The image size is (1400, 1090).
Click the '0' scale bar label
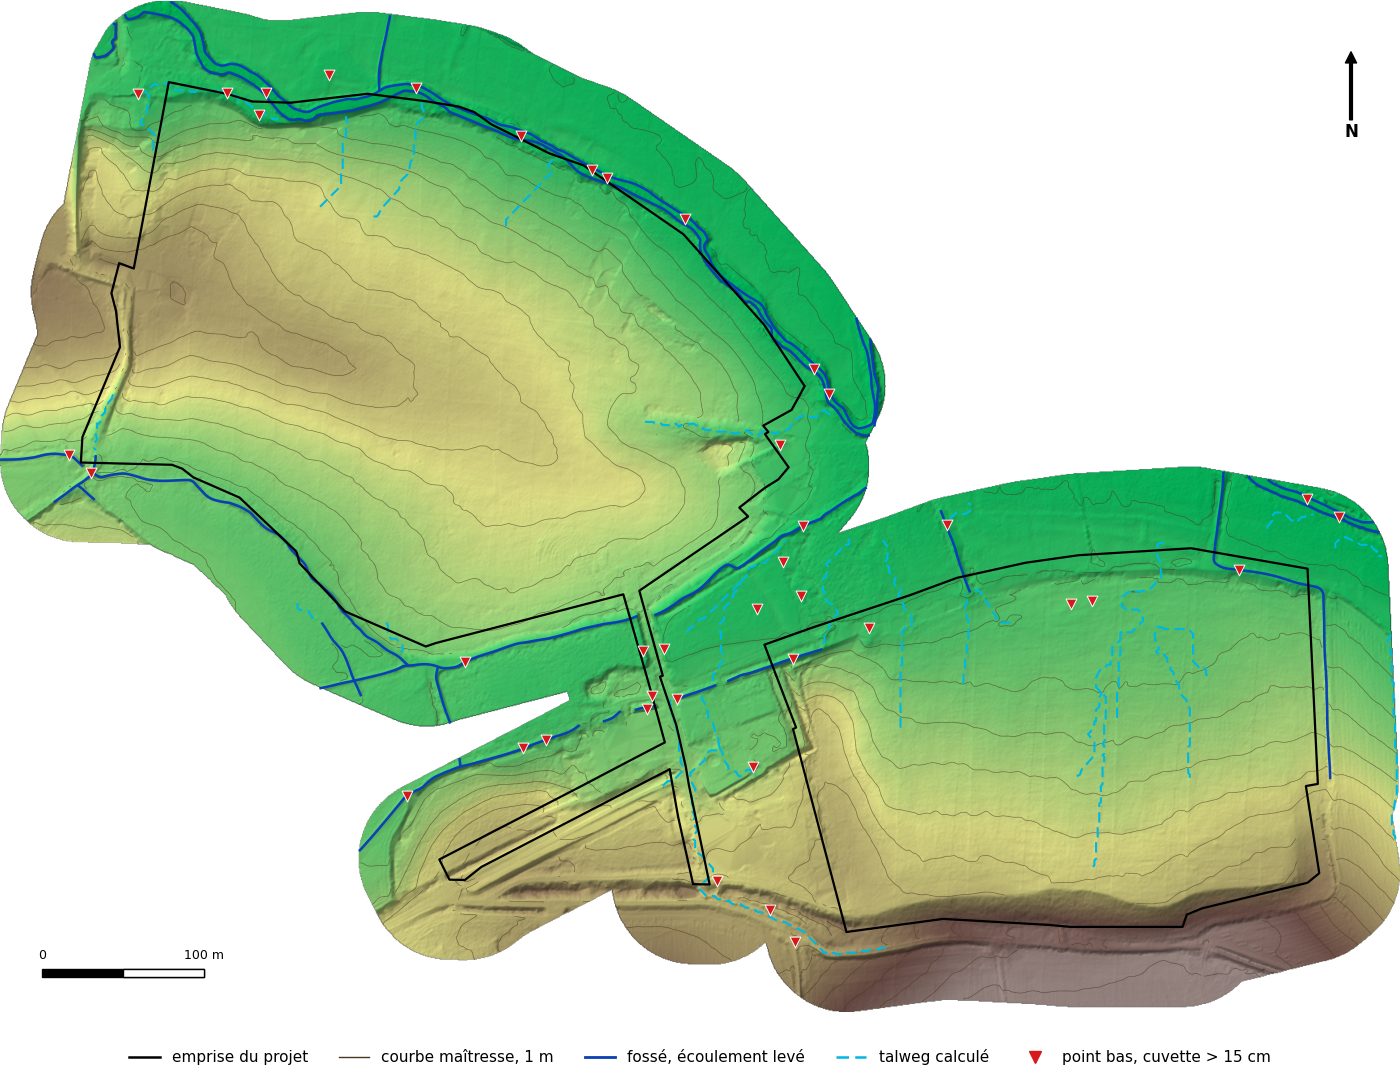(x=42, y=955)
